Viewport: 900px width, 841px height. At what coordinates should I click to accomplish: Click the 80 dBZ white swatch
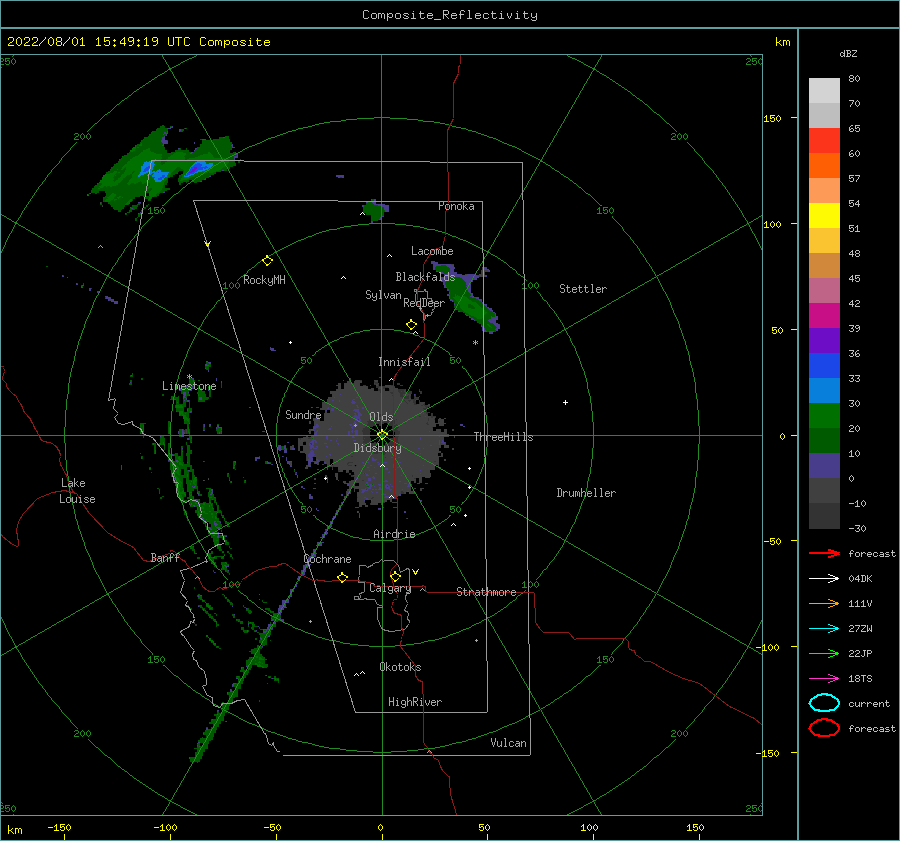click(824, 91)
